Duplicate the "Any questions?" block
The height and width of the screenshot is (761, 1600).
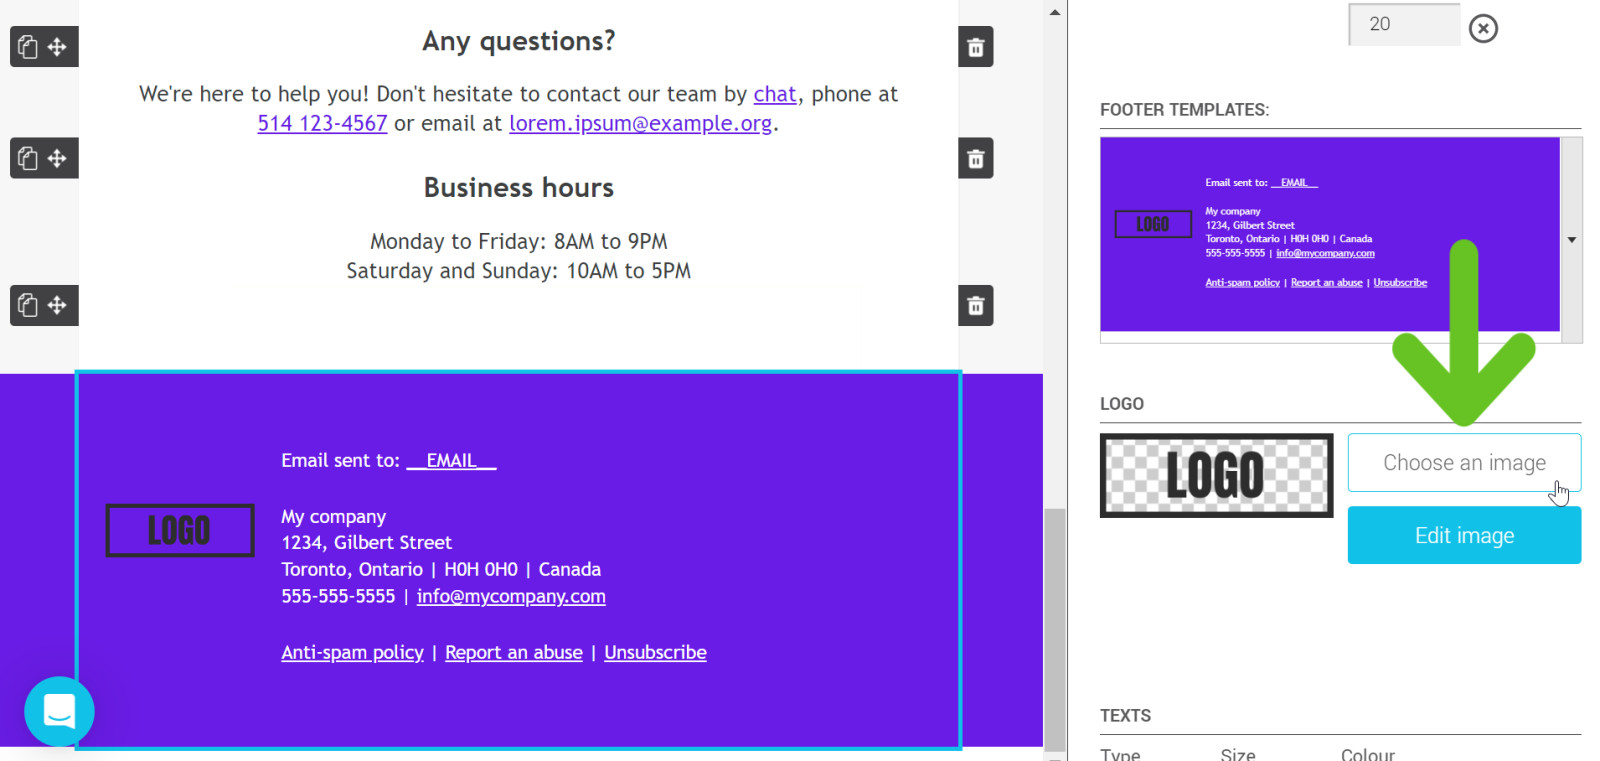pyautogui.click(x=28, y=47)
